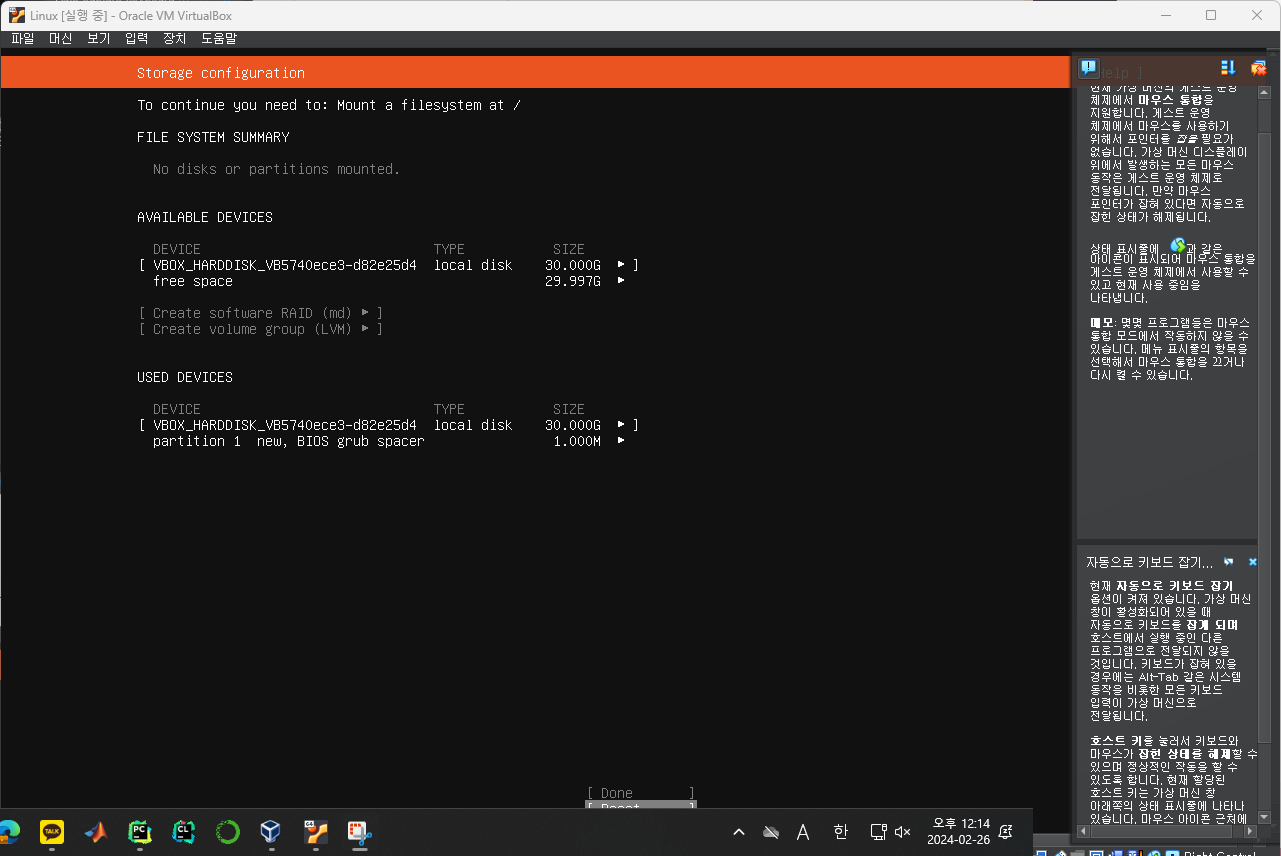Dismiss all notifications with the red-X icon
Image resolution: width=1281 pixels, height=856 pixels.
coord(1258,68)
